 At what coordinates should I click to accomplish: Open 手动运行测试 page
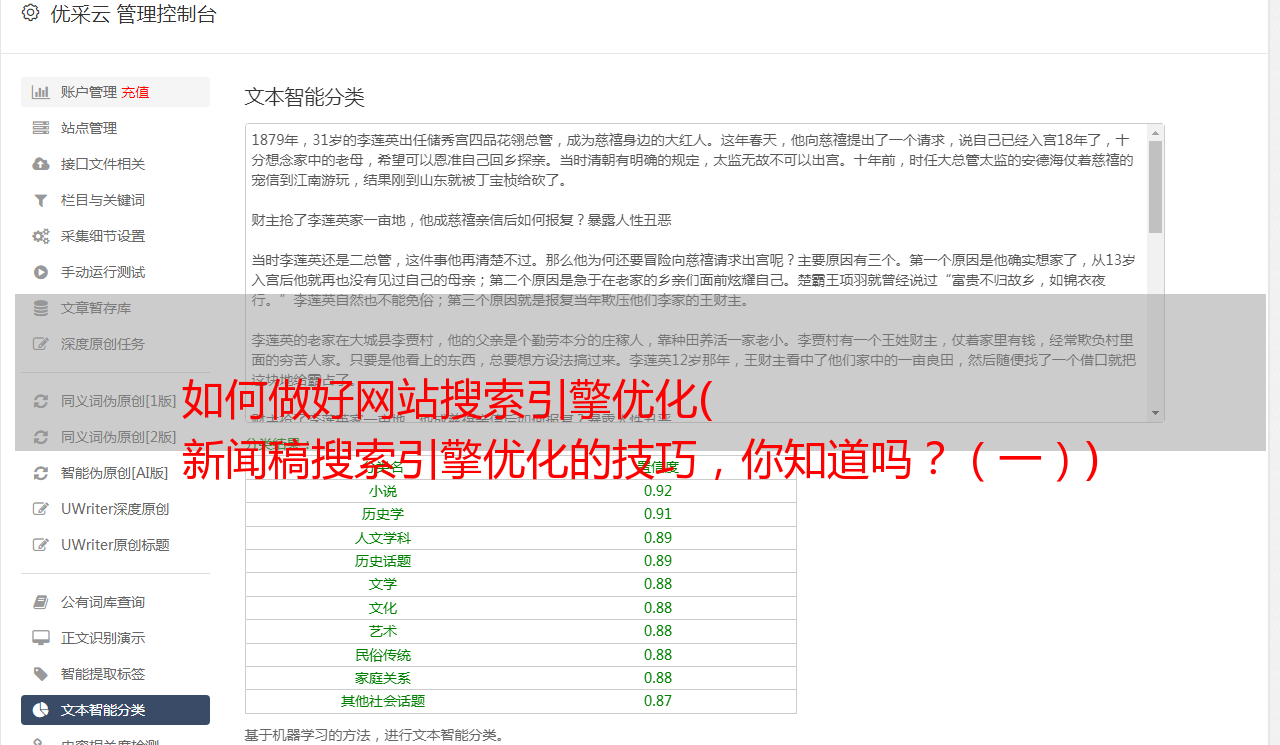tap(115, 272)
